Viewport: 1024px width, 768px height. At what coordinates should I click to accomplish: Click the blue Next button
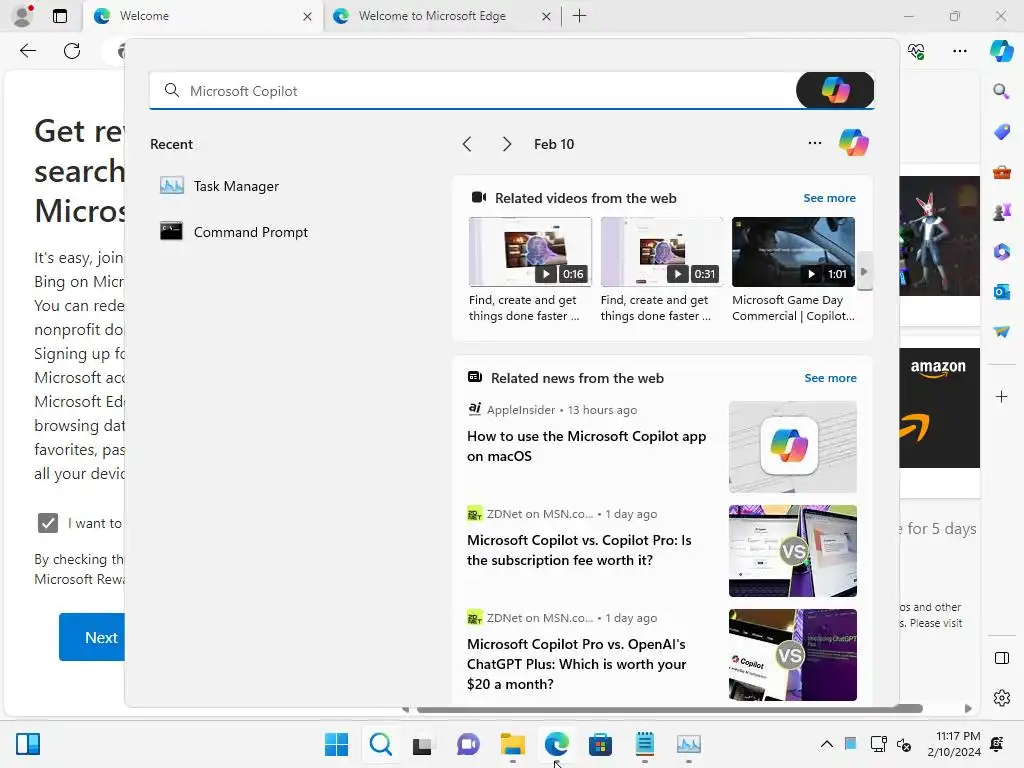pos(92,637)
